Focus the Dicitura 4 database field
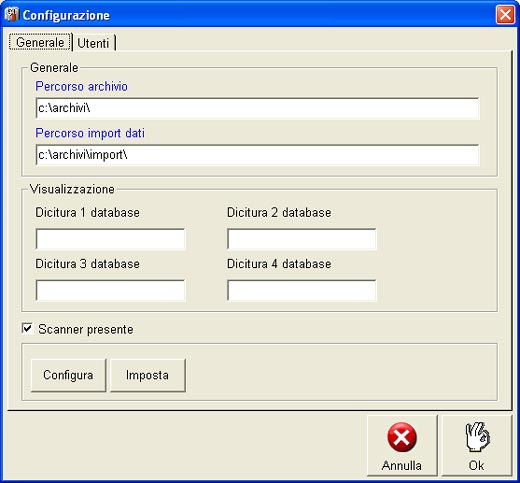 [x=302, y=290]
